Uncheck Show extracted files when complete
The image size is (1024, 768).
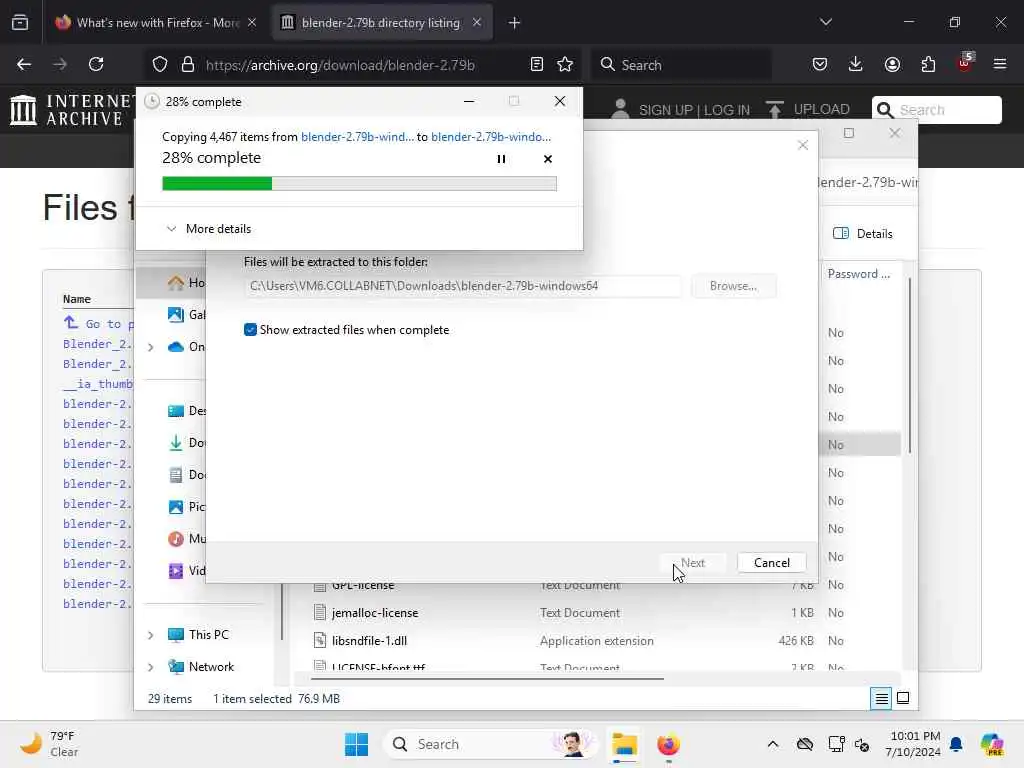(x=250, y=330)
